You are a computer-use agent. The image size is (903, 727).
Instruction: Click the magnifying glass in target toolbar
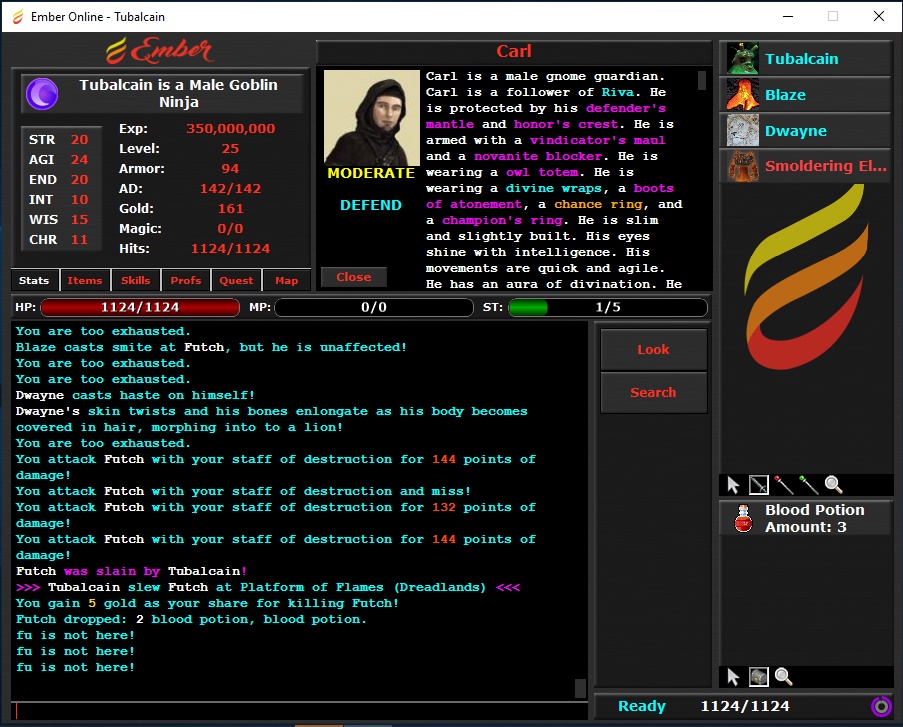(834, 485)
